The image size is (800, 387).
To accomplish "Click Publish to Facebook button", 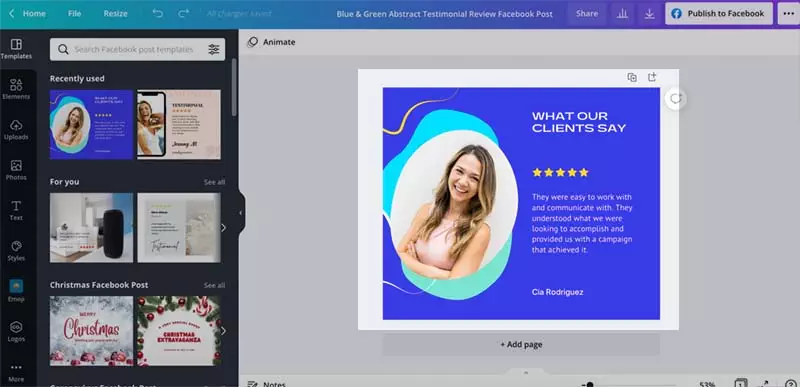I will click(718, 14).
